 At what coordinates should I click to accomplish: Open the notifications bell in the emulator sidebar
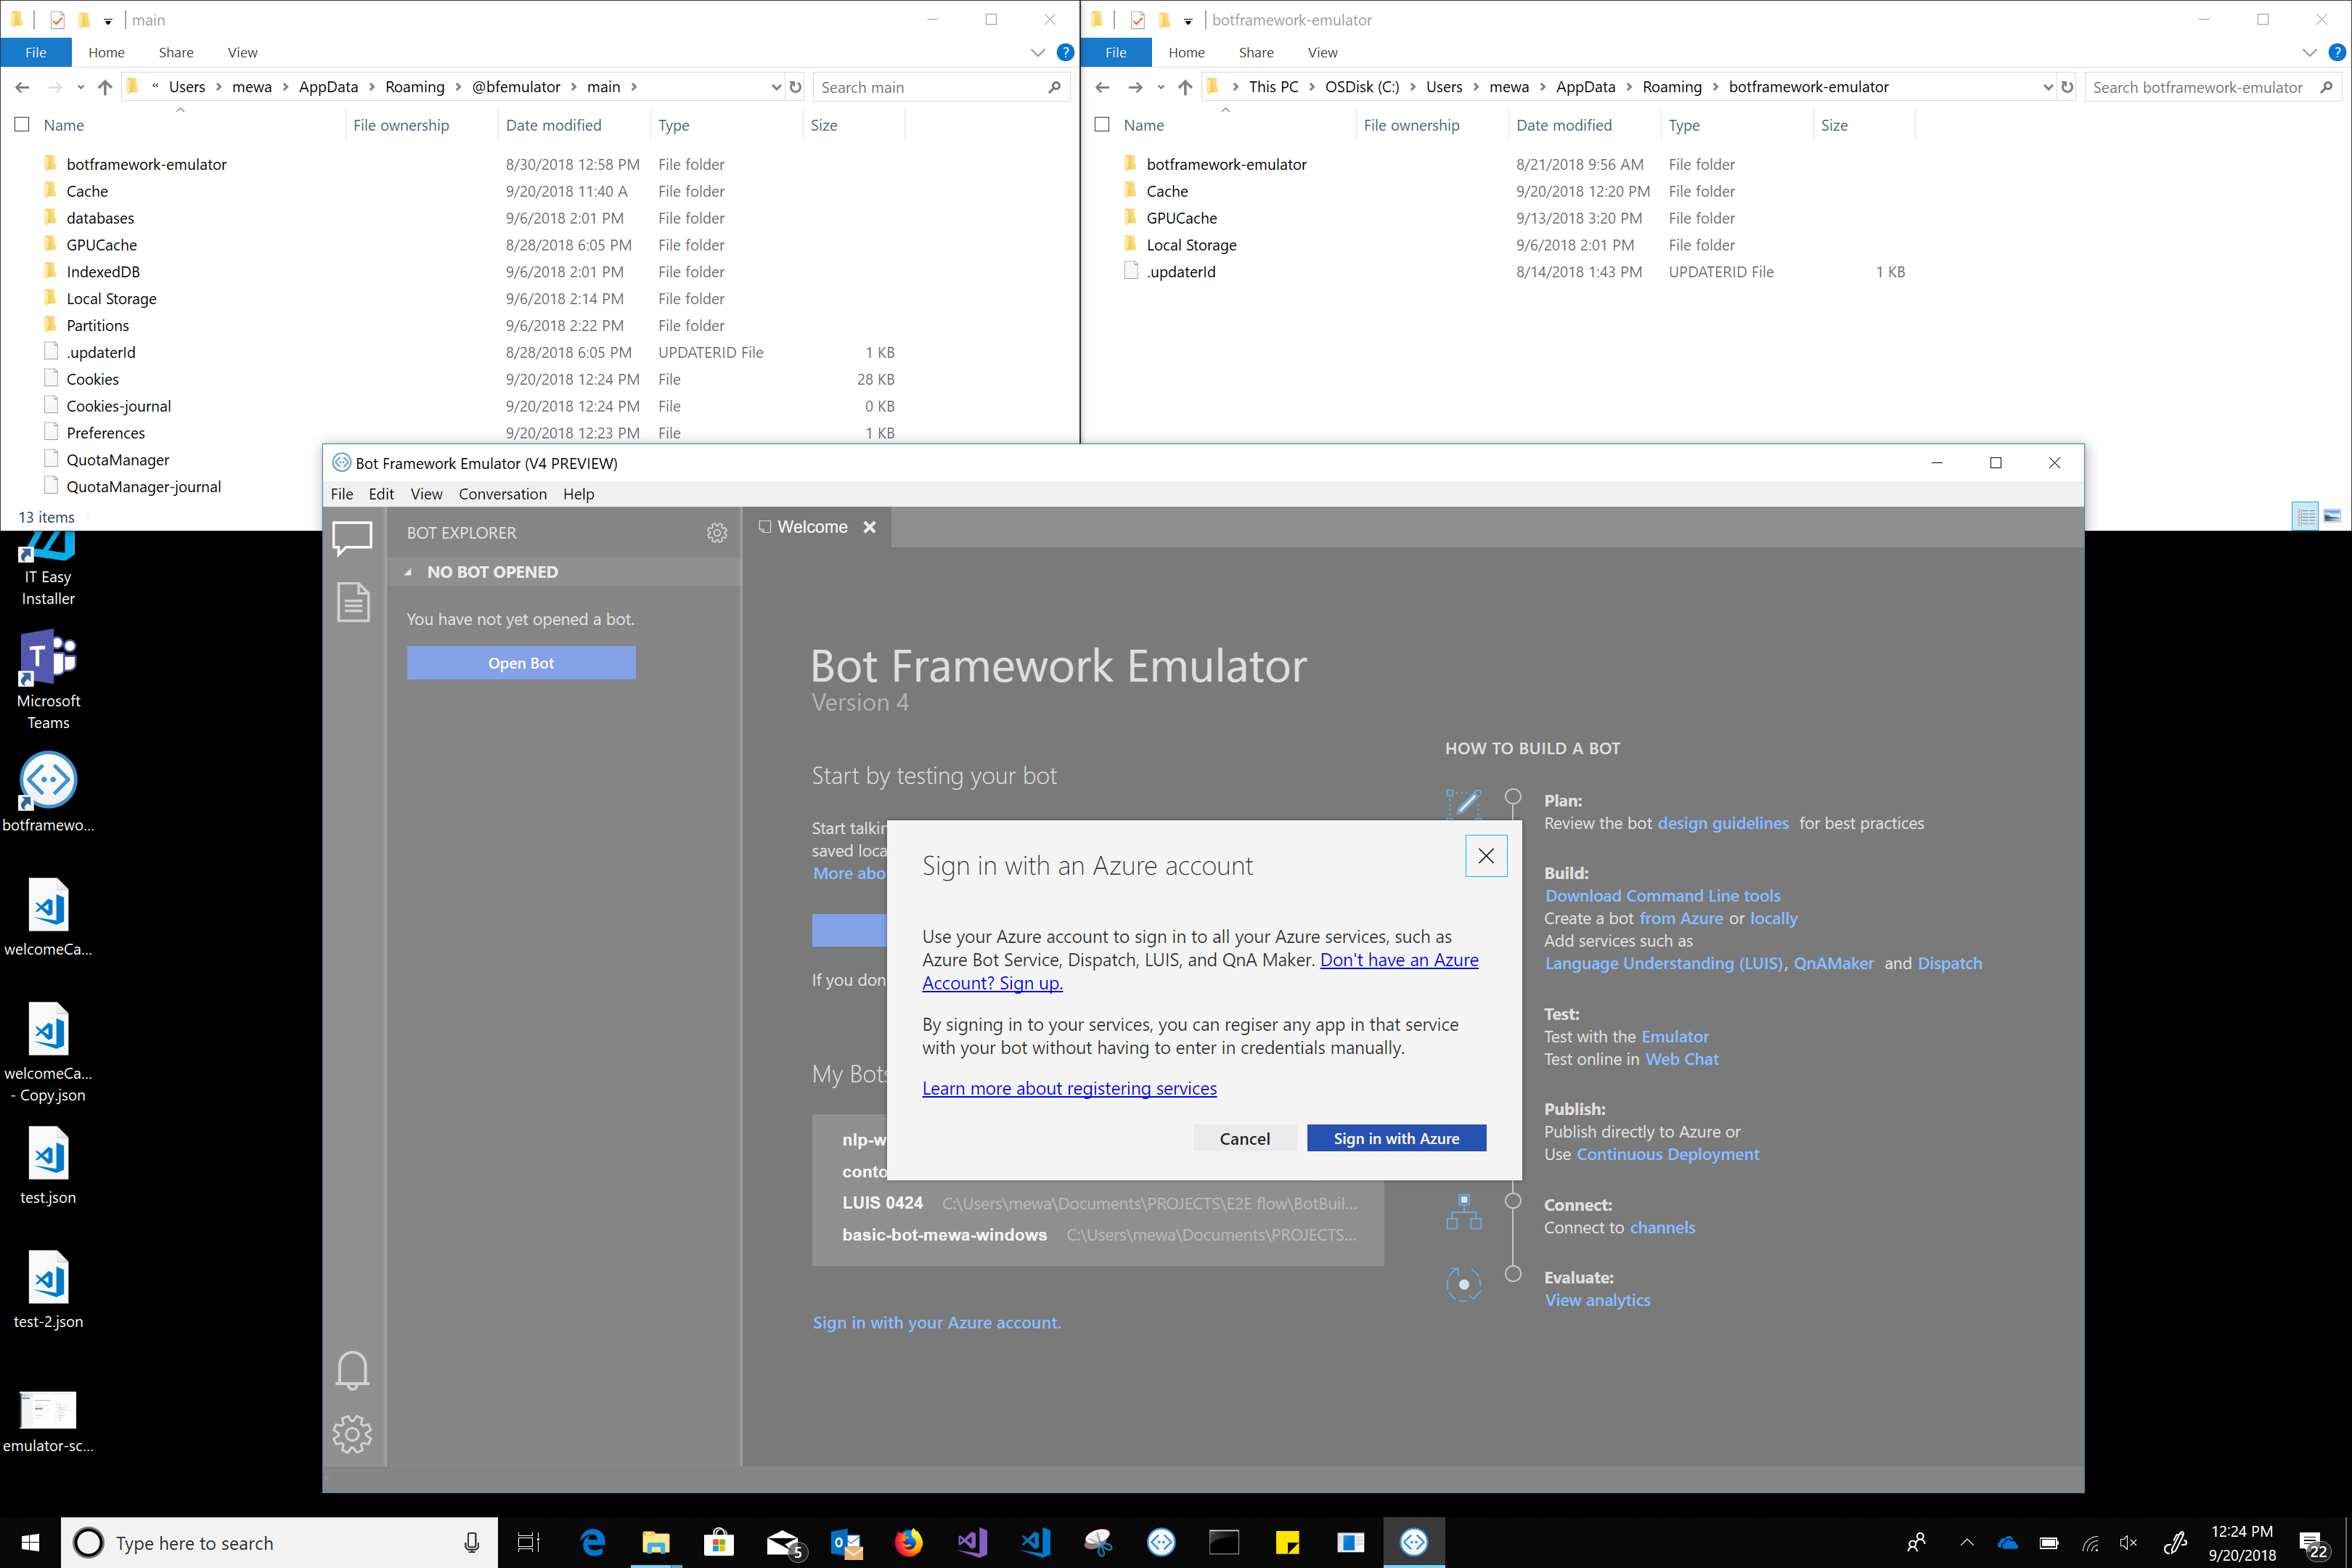[x=352, y=1370]
